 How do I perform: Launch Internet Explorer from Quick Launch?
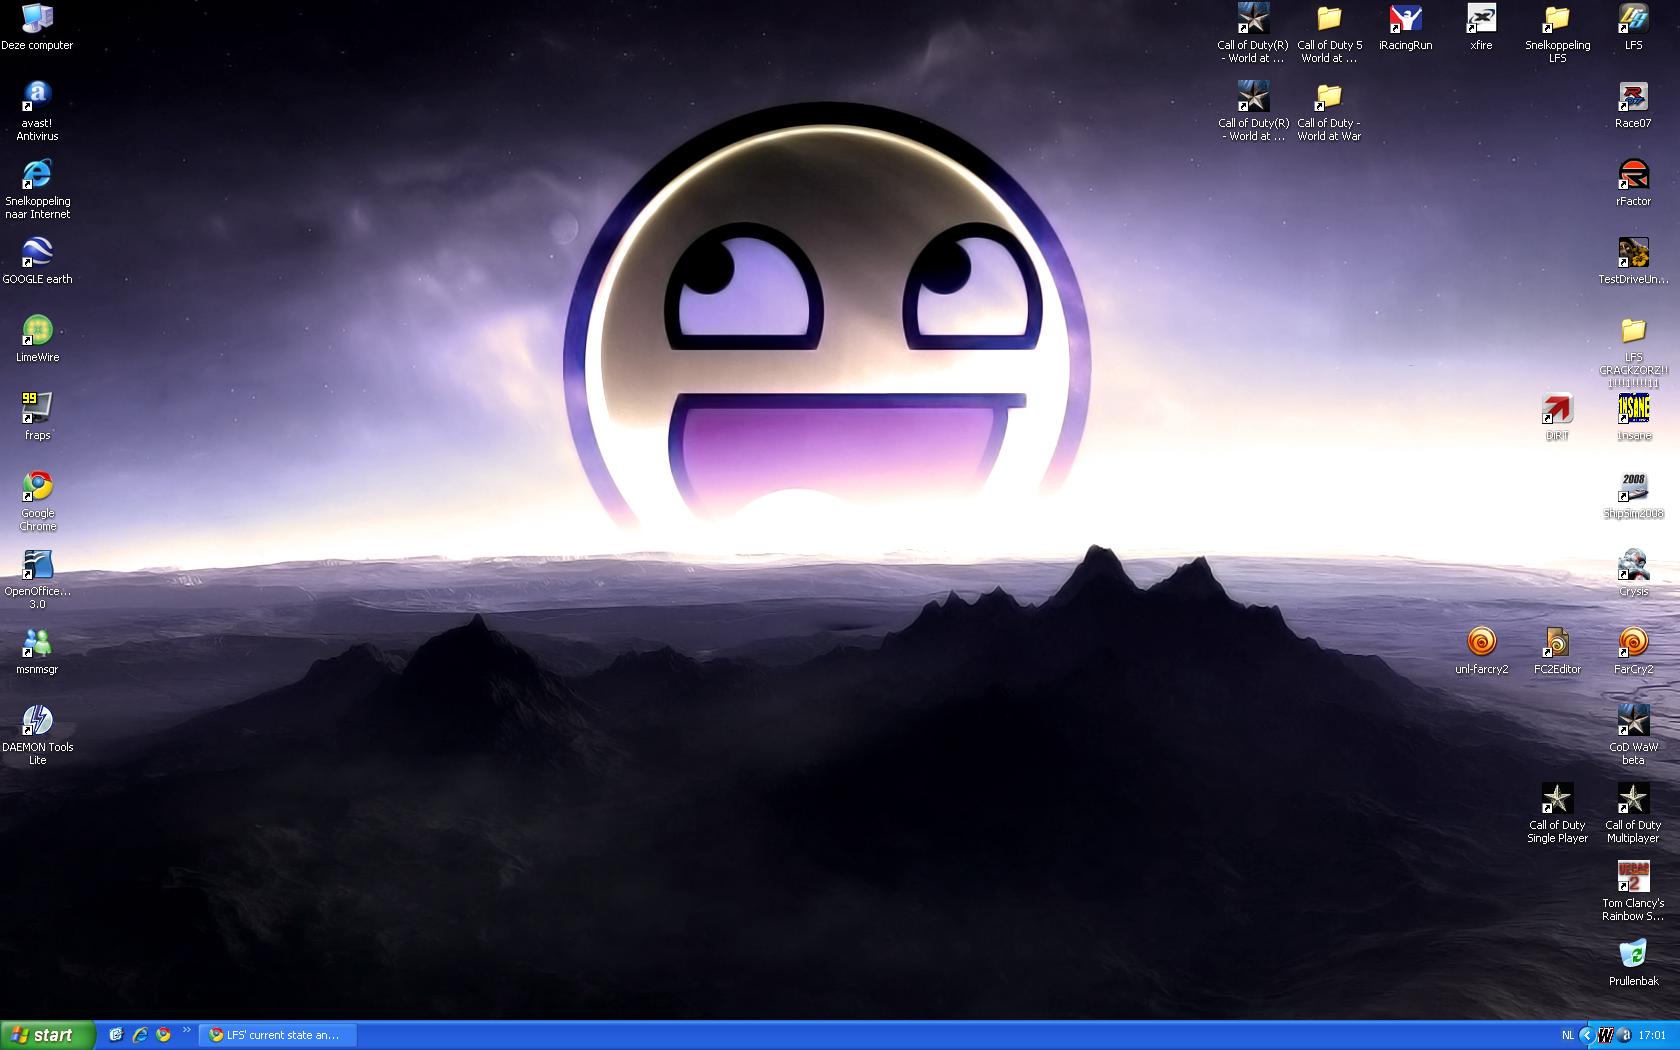pyautogui.click(x=140, y=1035)
